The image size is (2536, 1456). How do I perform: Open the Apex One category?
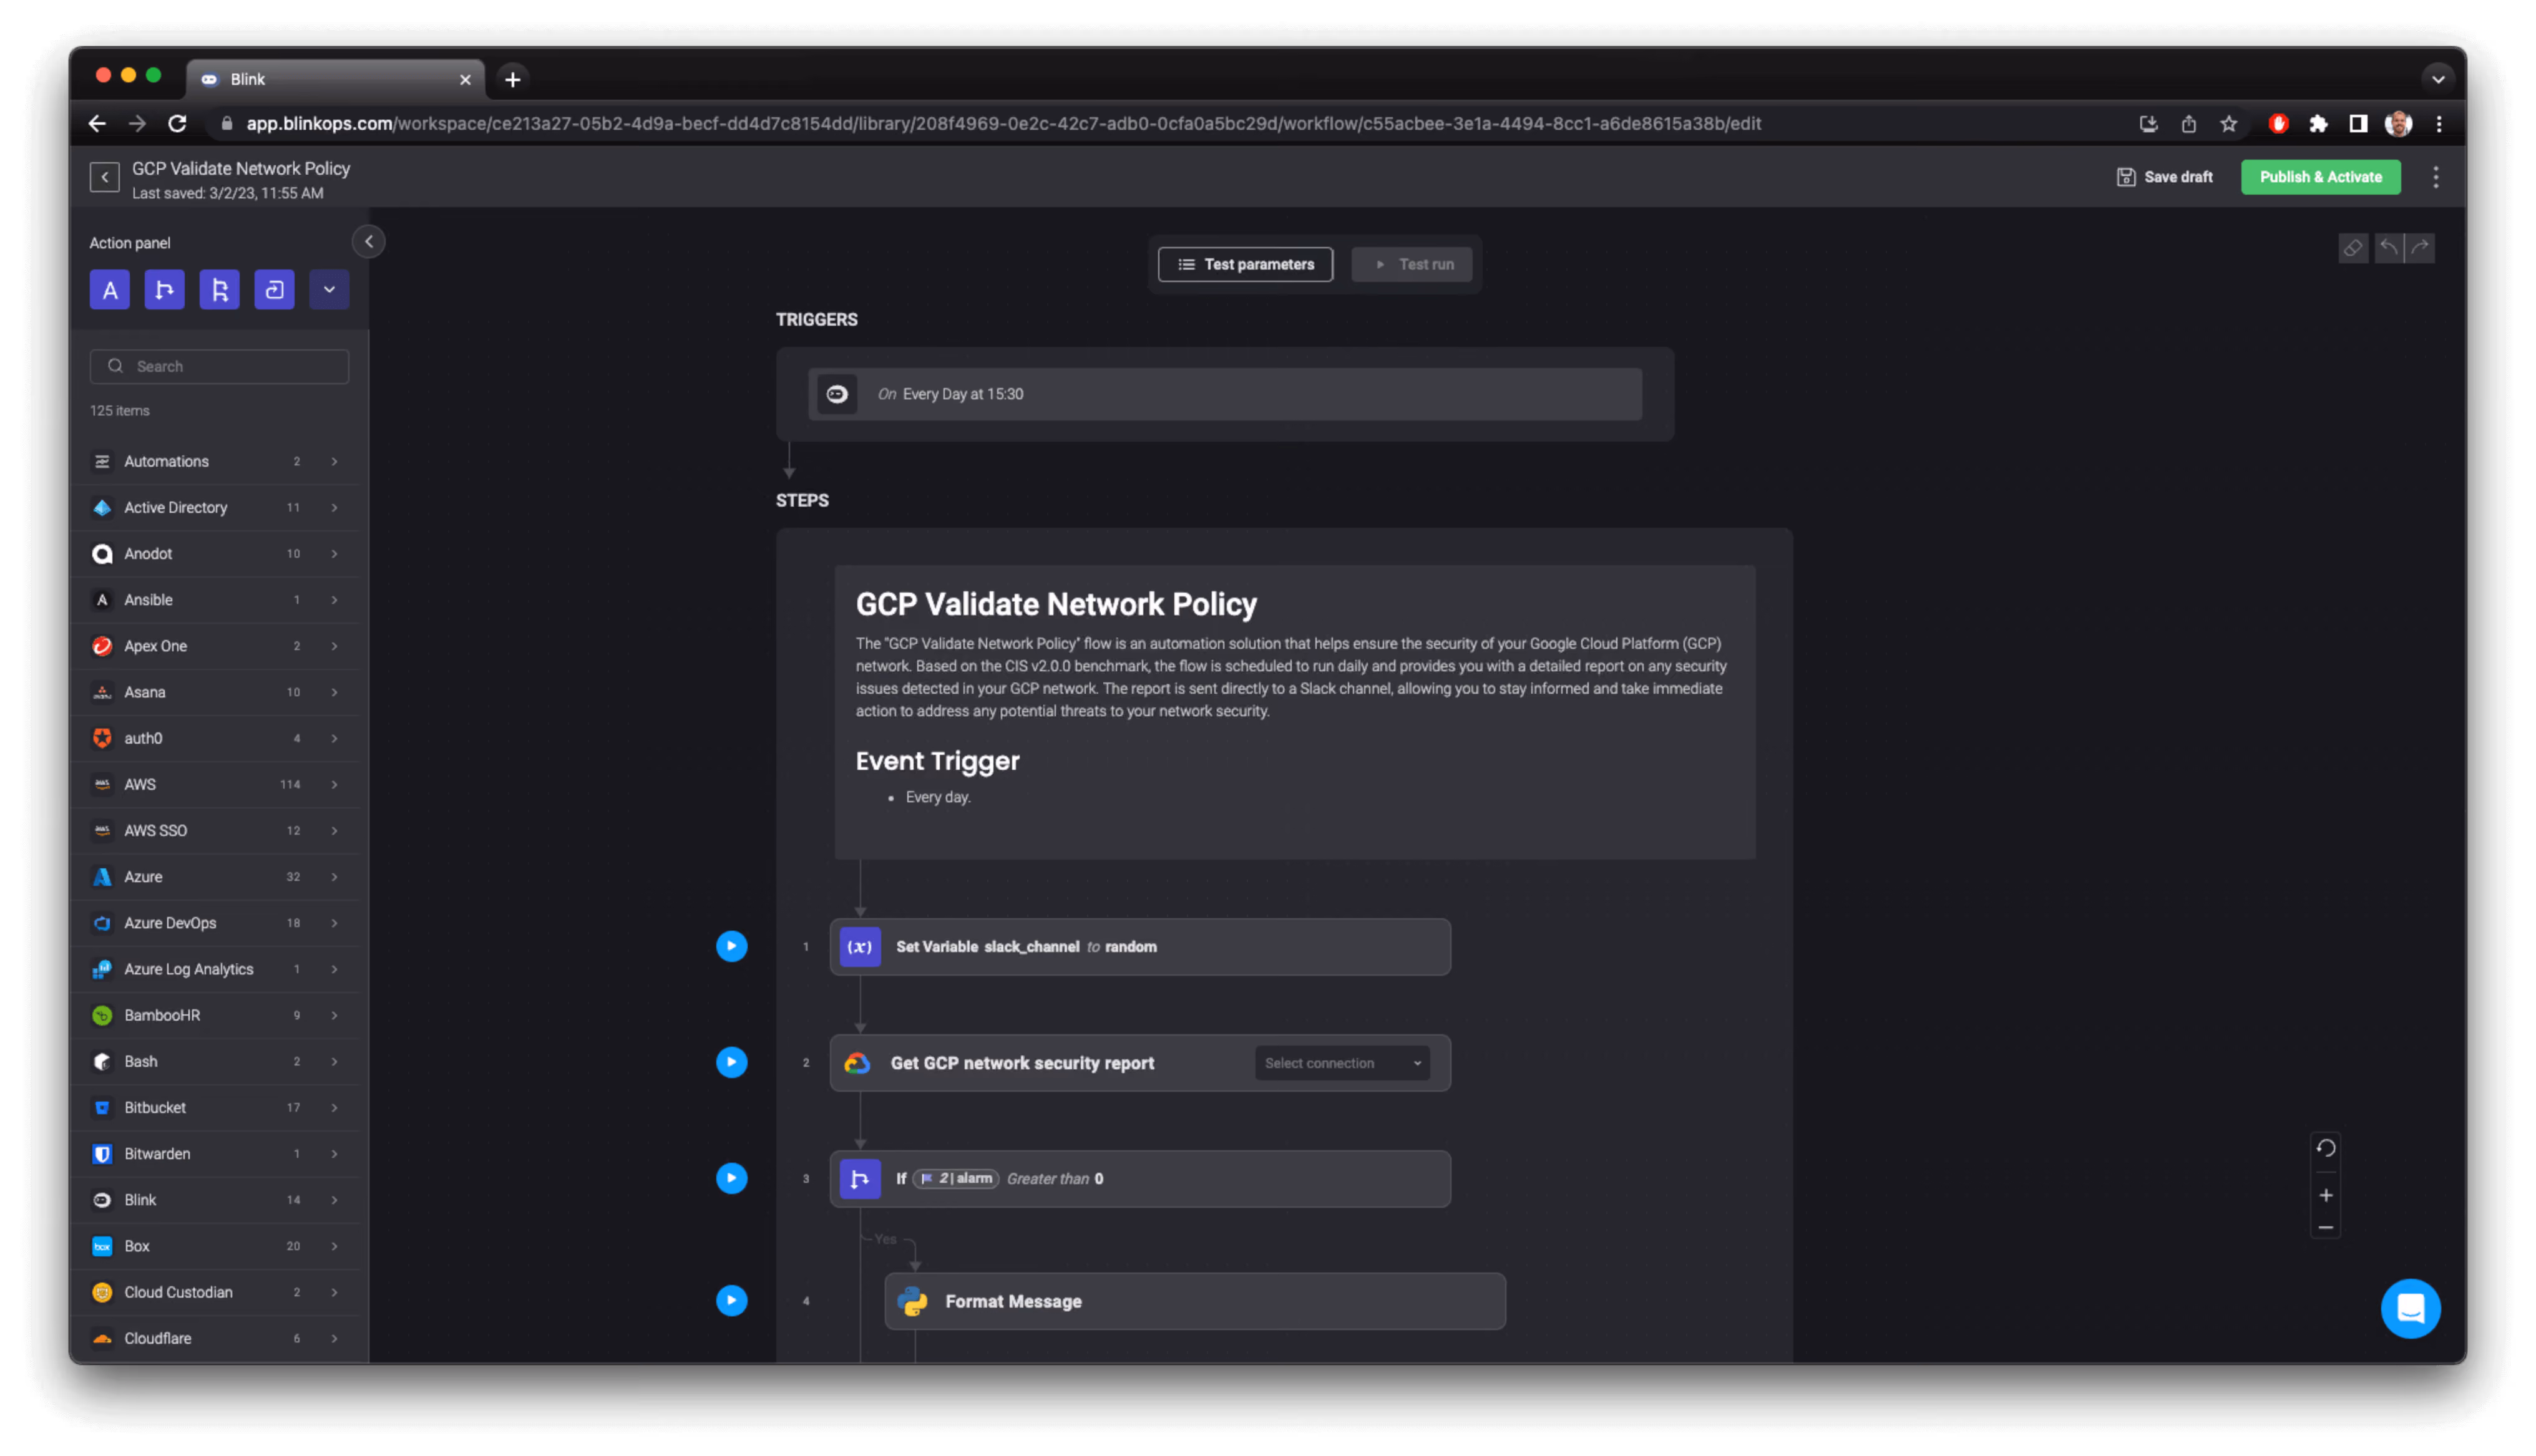(215, 646)
